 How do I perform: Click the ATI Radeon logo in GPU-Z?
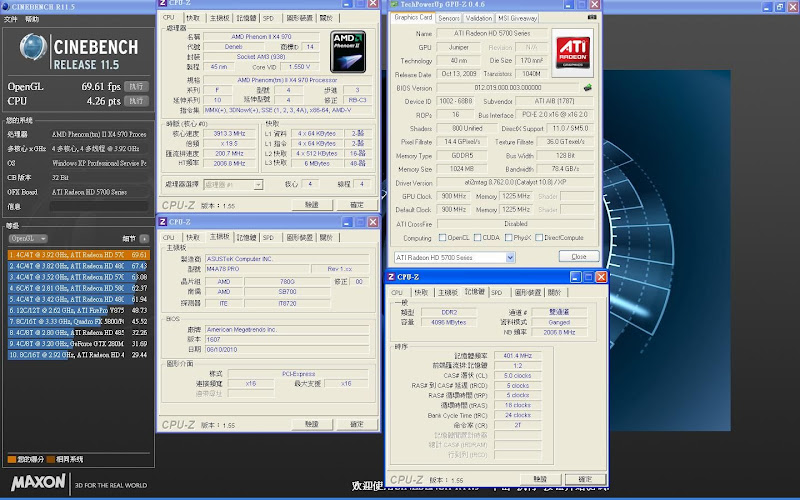pyautogui.click(x=573, y=53)
